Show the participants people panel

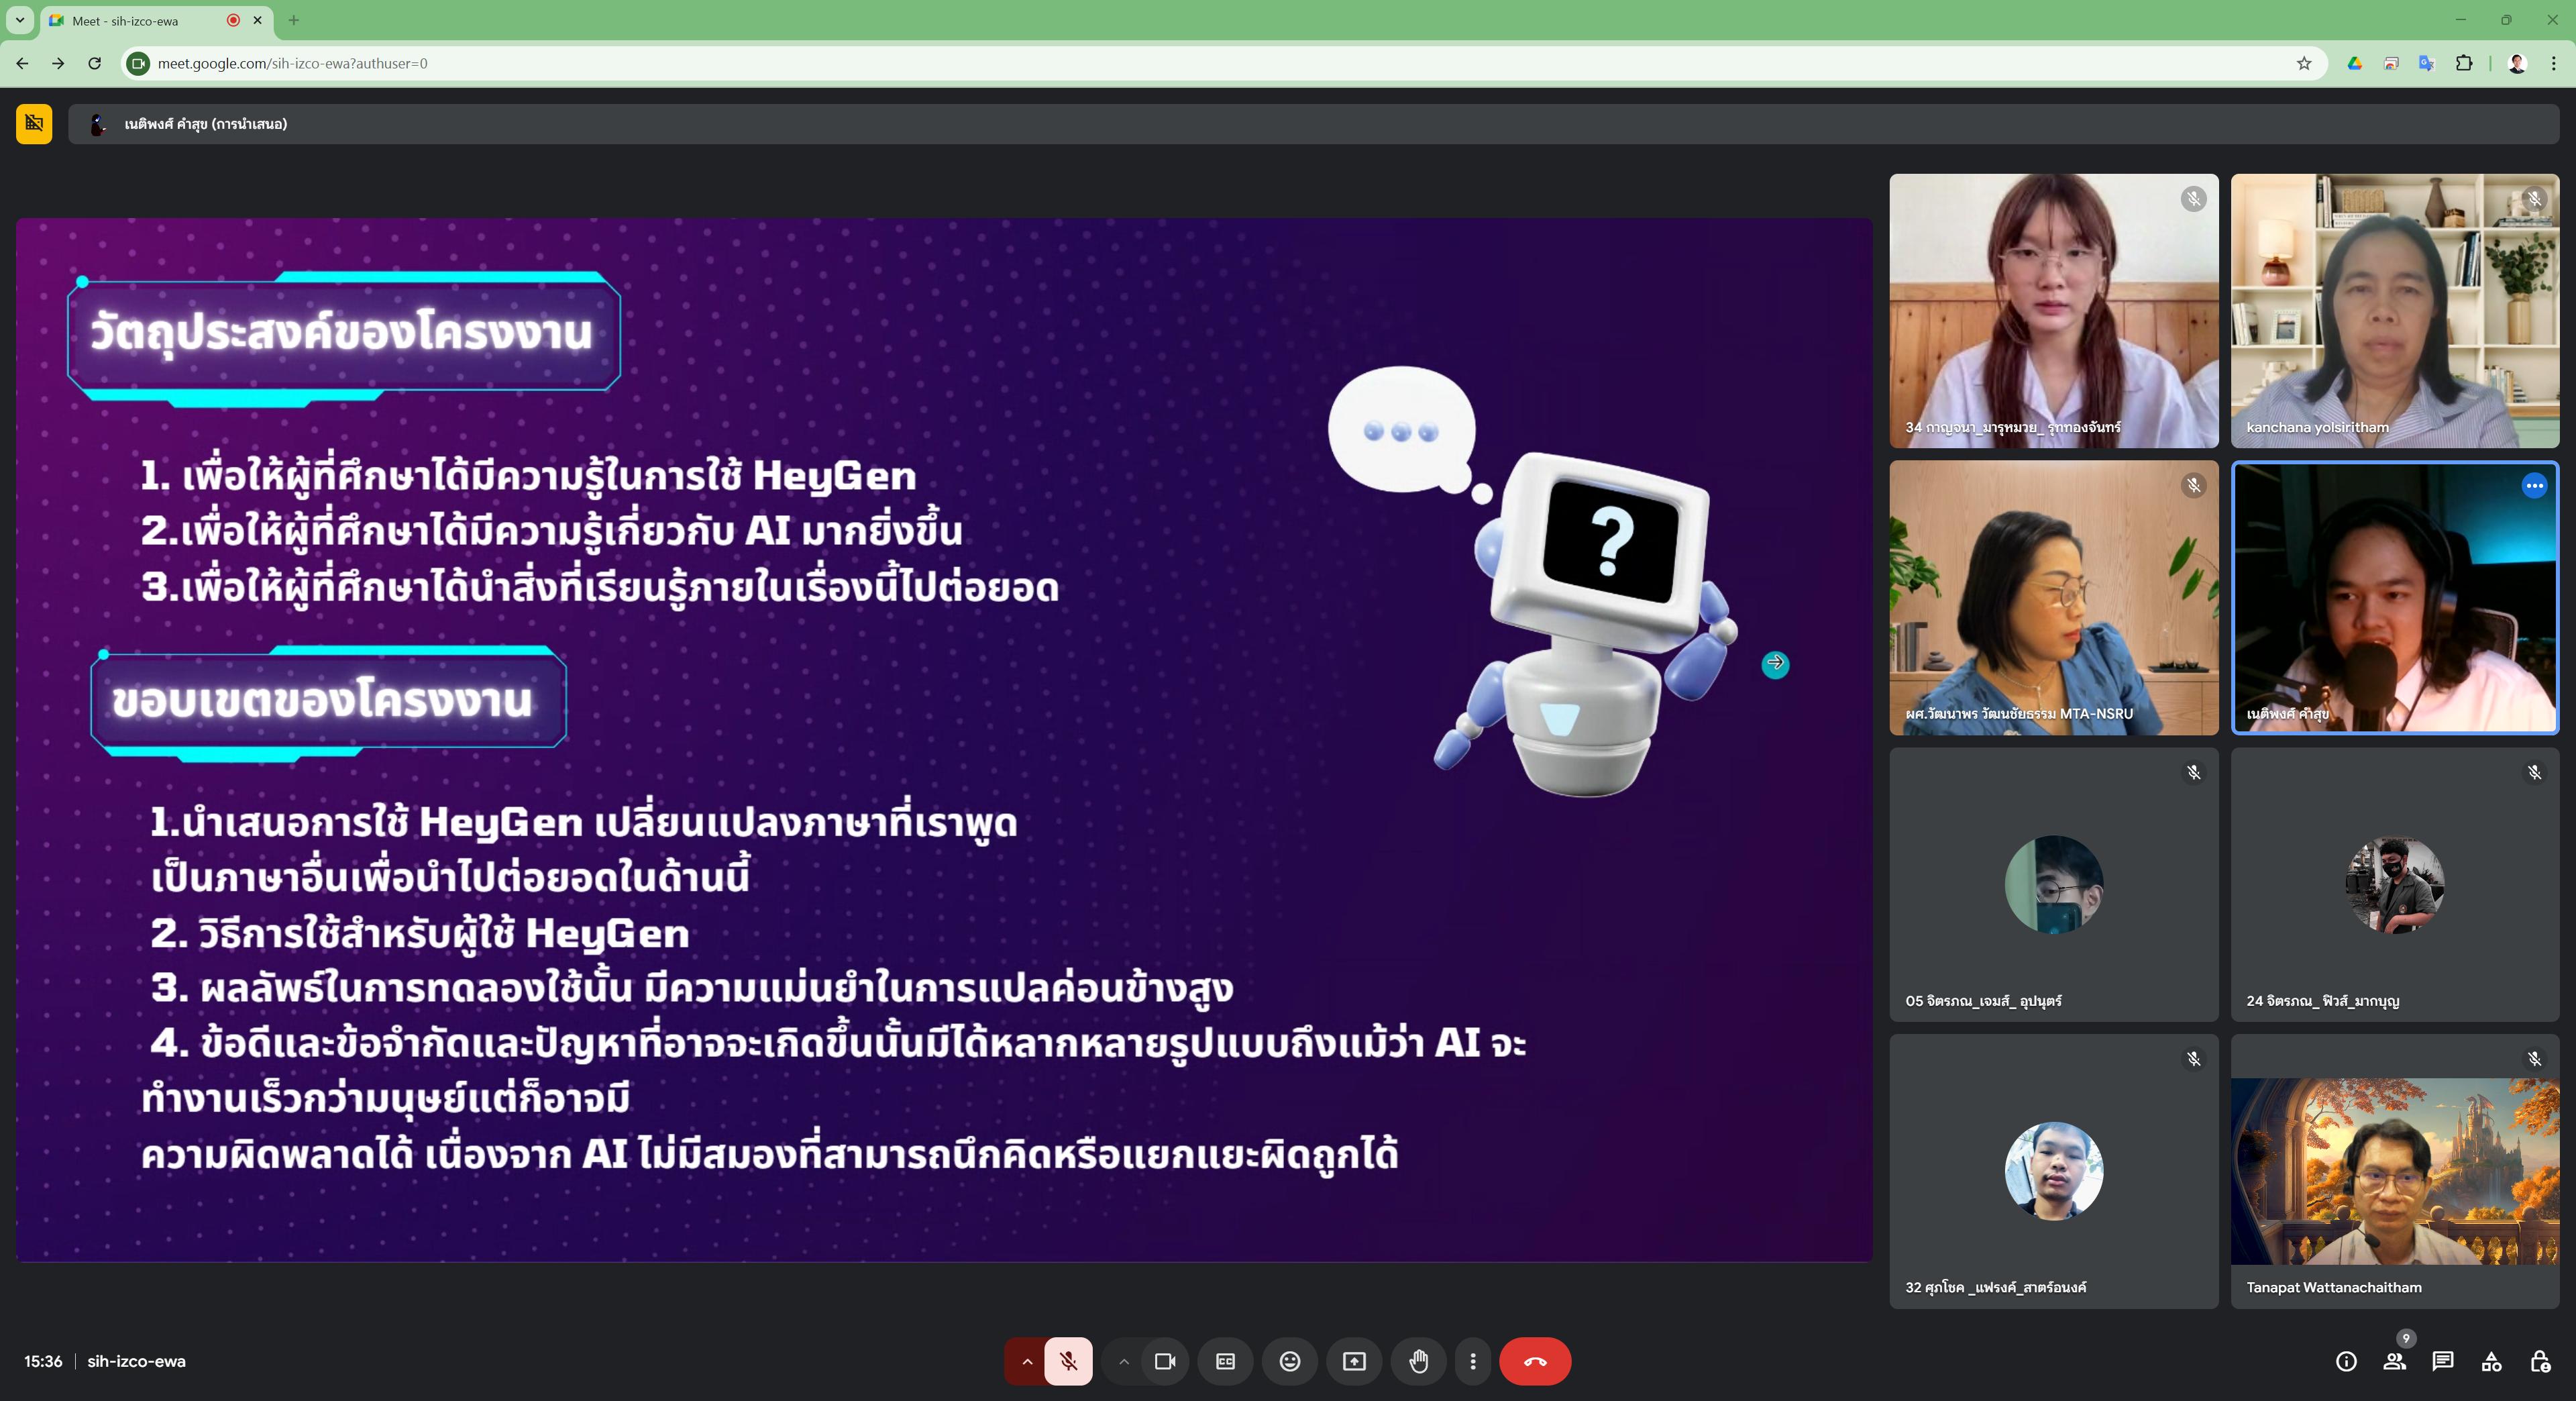(x=2394, y=1361)
